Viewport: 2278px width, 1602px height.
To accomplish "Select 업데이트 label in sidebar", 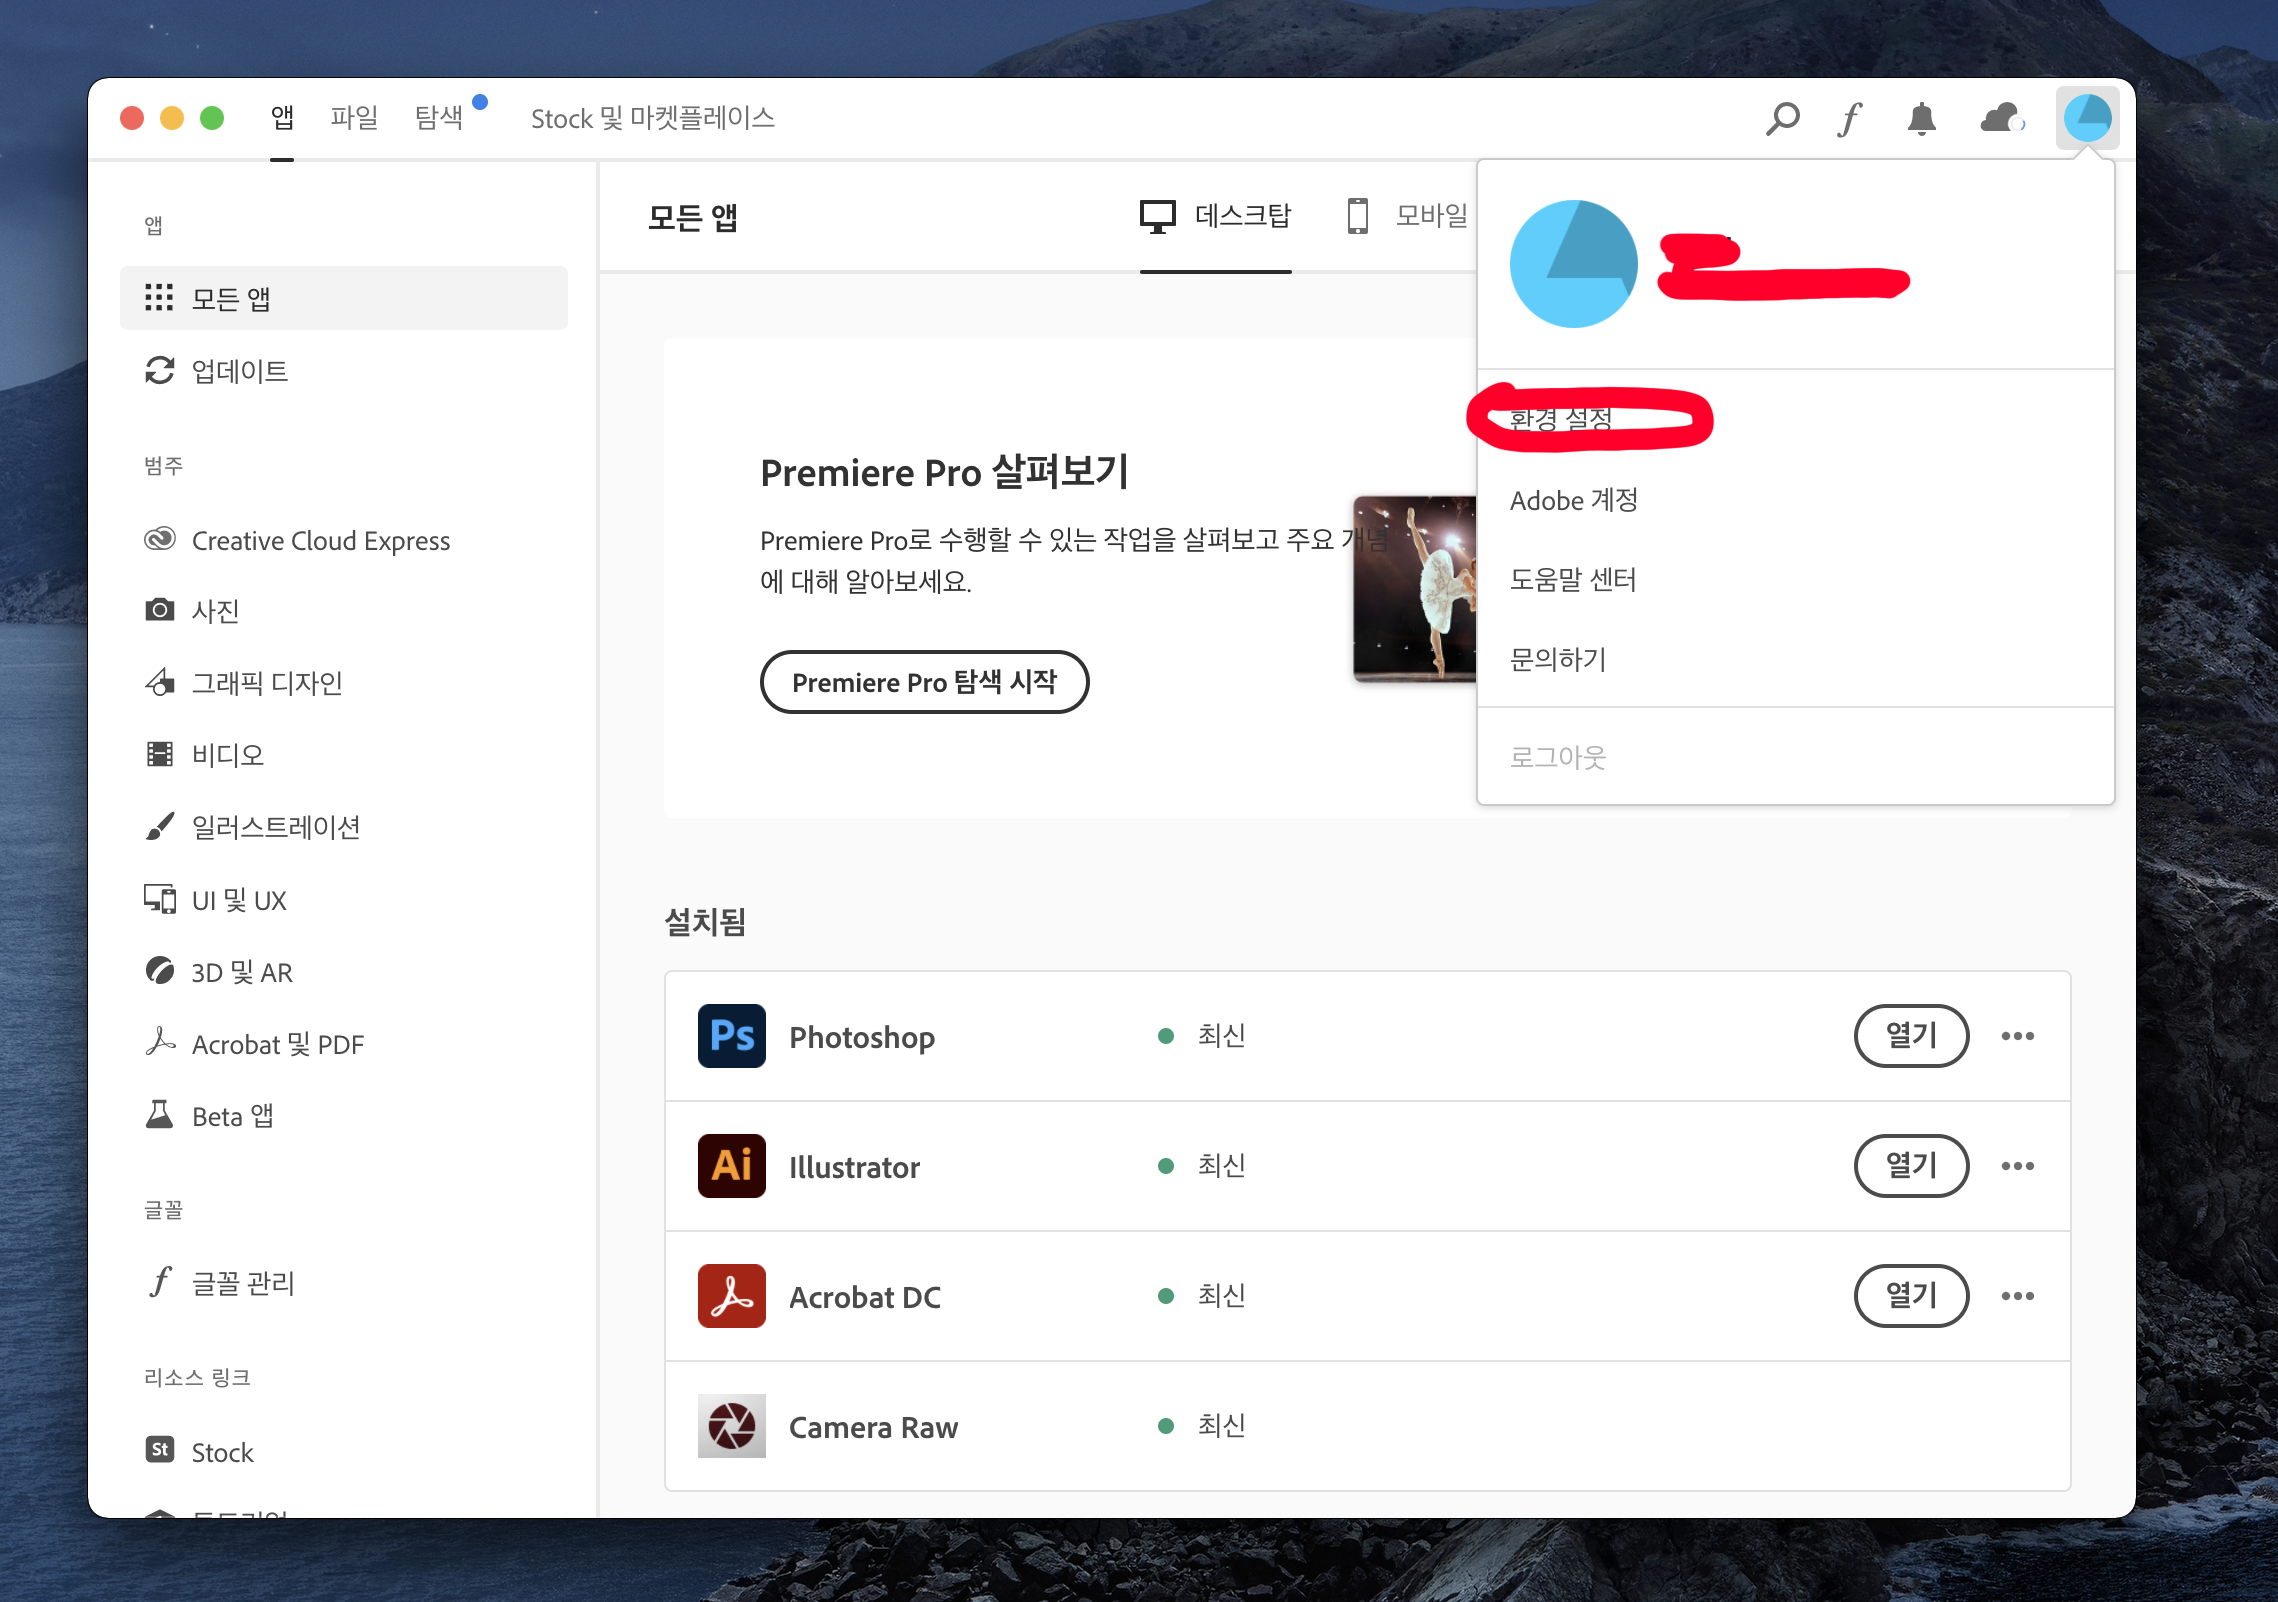I will coord(240,371).
